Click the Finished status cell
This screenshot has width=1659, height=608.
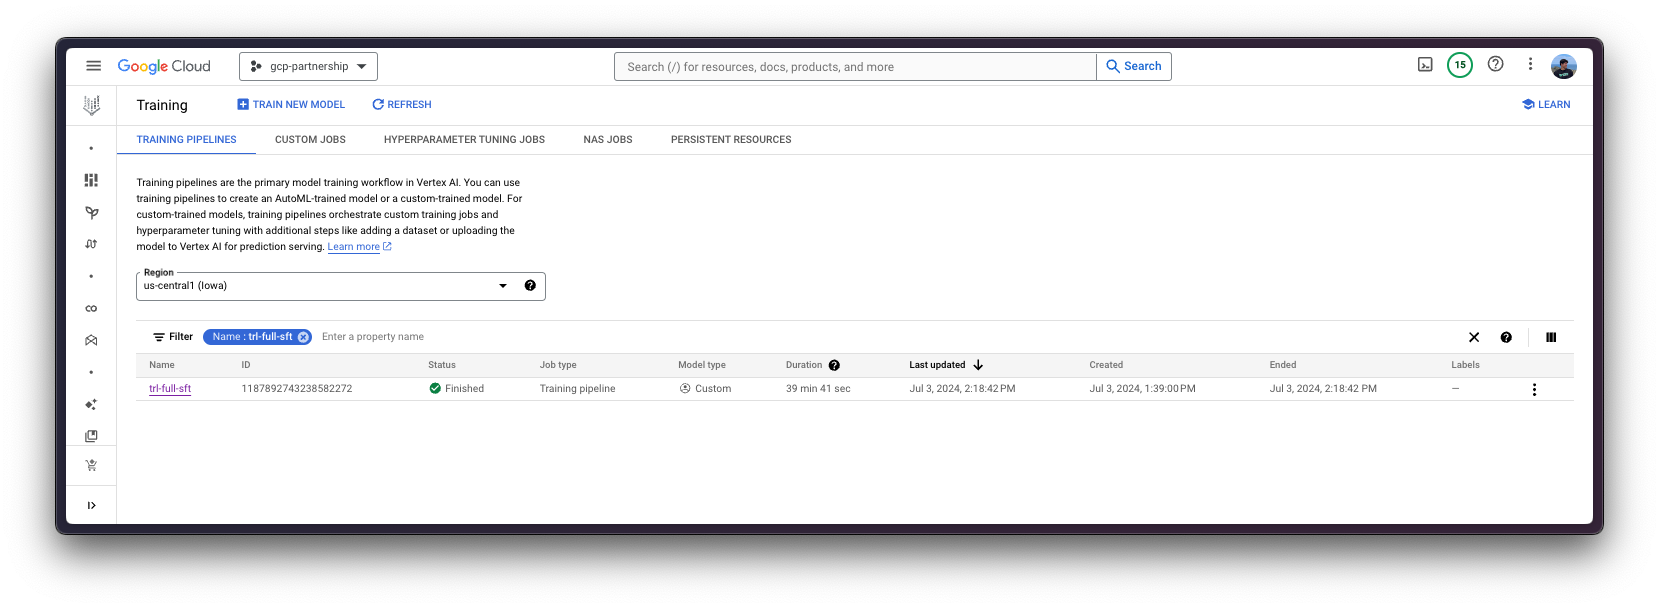coord(457,389)
